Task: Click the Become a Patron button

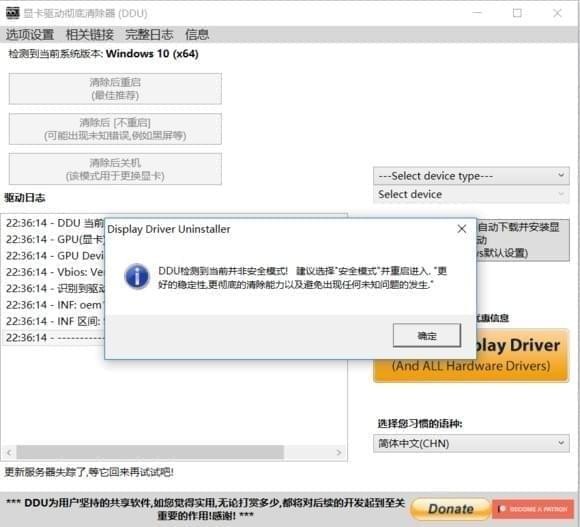Action: tap(533, 509)
